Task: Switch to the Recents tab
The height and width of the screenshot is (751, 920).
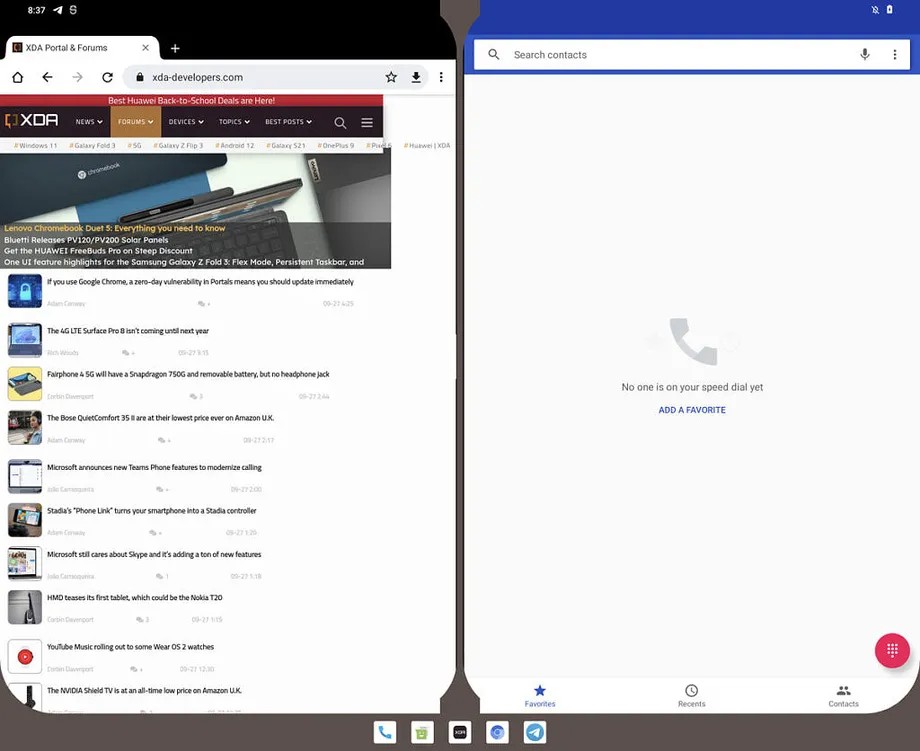Action: 691,695
